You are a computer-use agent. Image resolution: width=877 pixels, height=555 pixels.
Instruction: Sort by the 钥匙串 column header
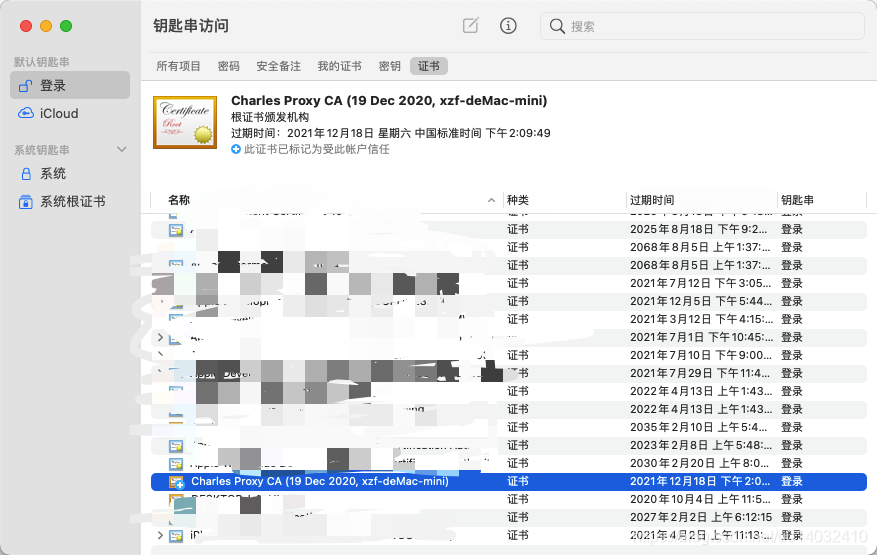[797, 200]
